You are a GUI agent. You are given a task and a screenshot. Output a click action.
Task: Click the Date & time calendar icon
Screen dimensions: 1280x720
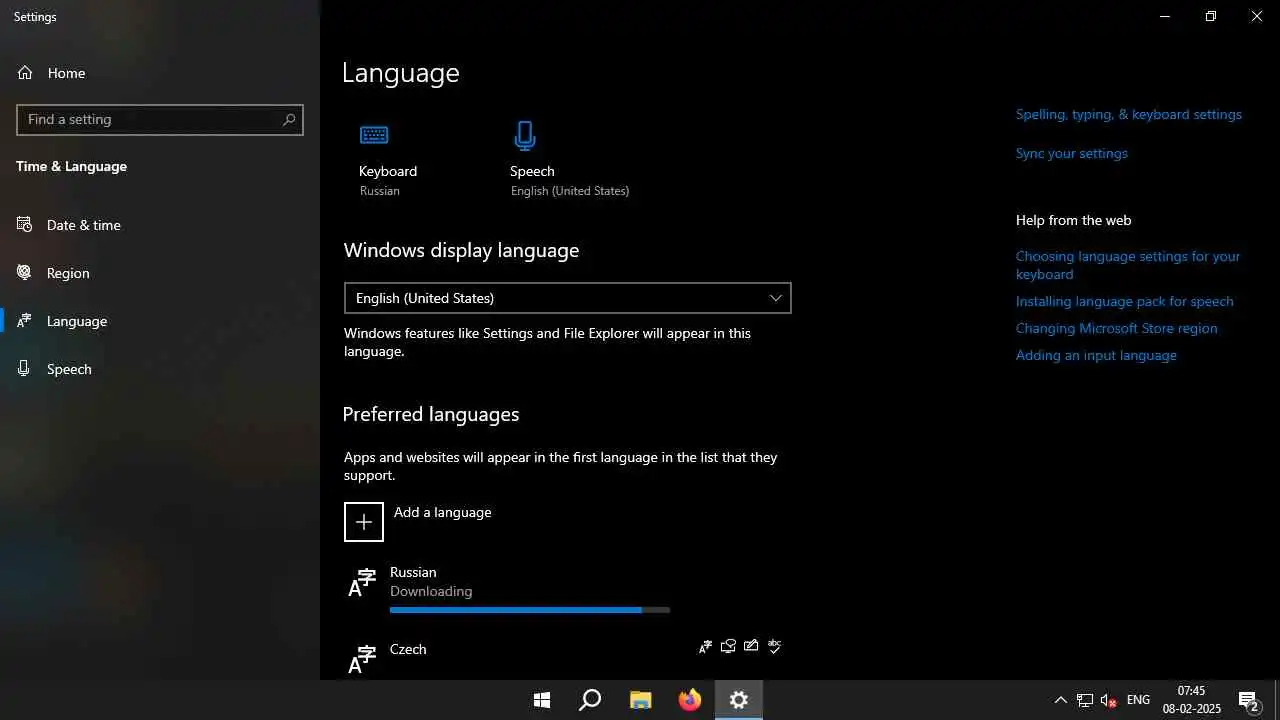click(25, 225)
